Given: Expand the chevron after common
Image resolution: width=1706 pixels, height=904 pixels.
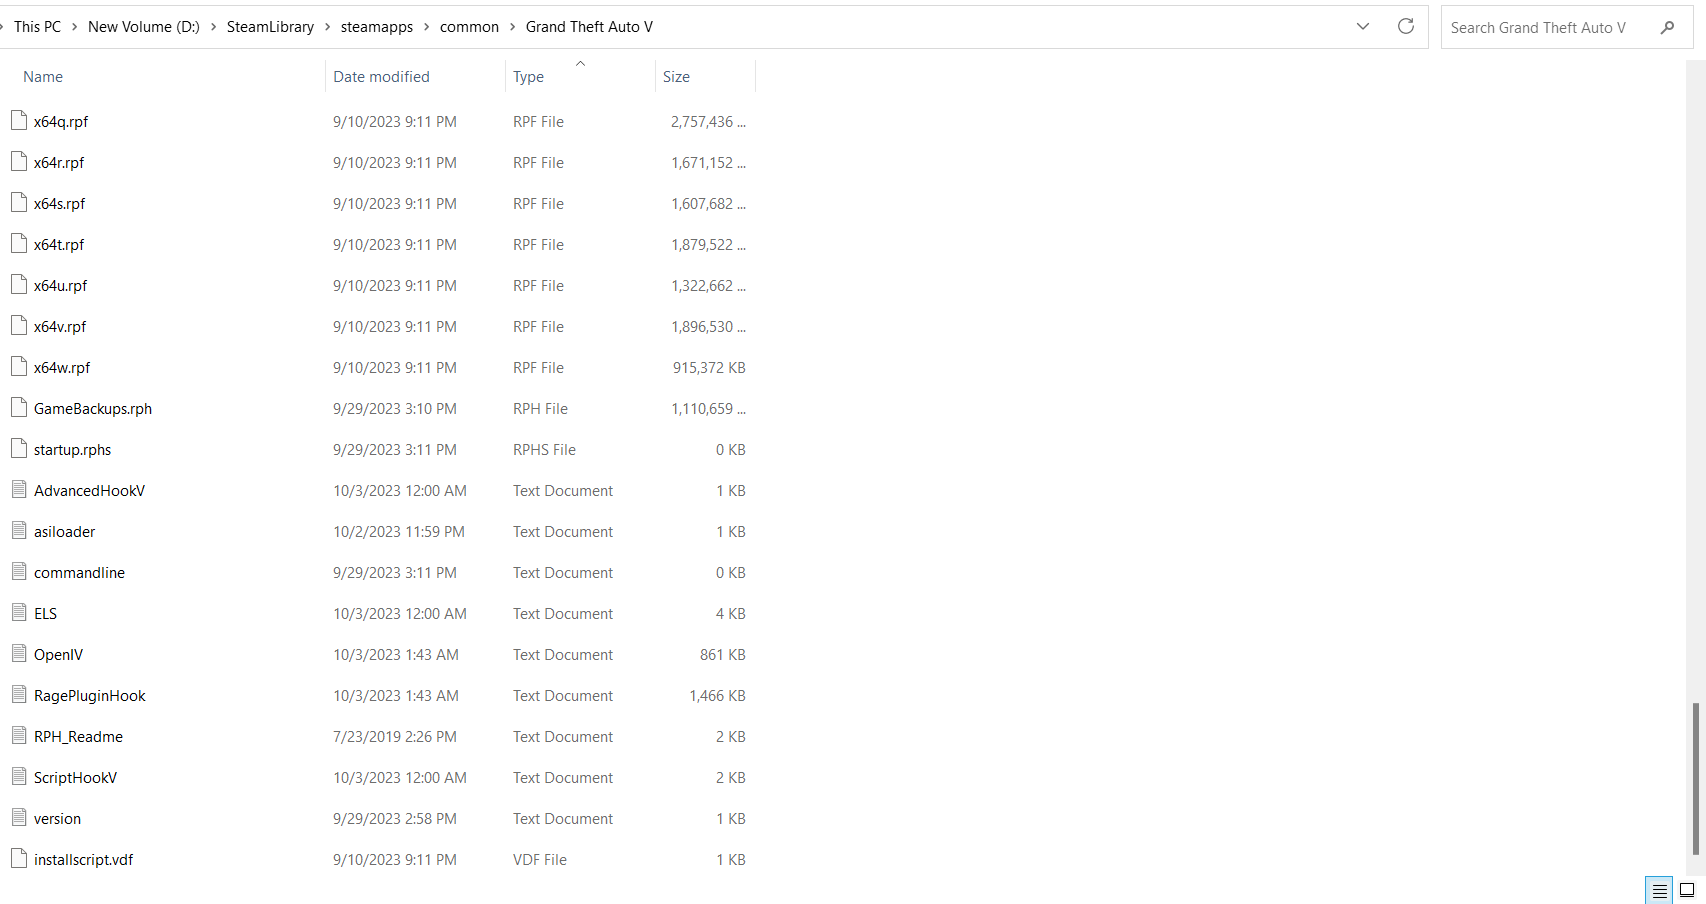Looking at the screenshot, I should 512,27.
